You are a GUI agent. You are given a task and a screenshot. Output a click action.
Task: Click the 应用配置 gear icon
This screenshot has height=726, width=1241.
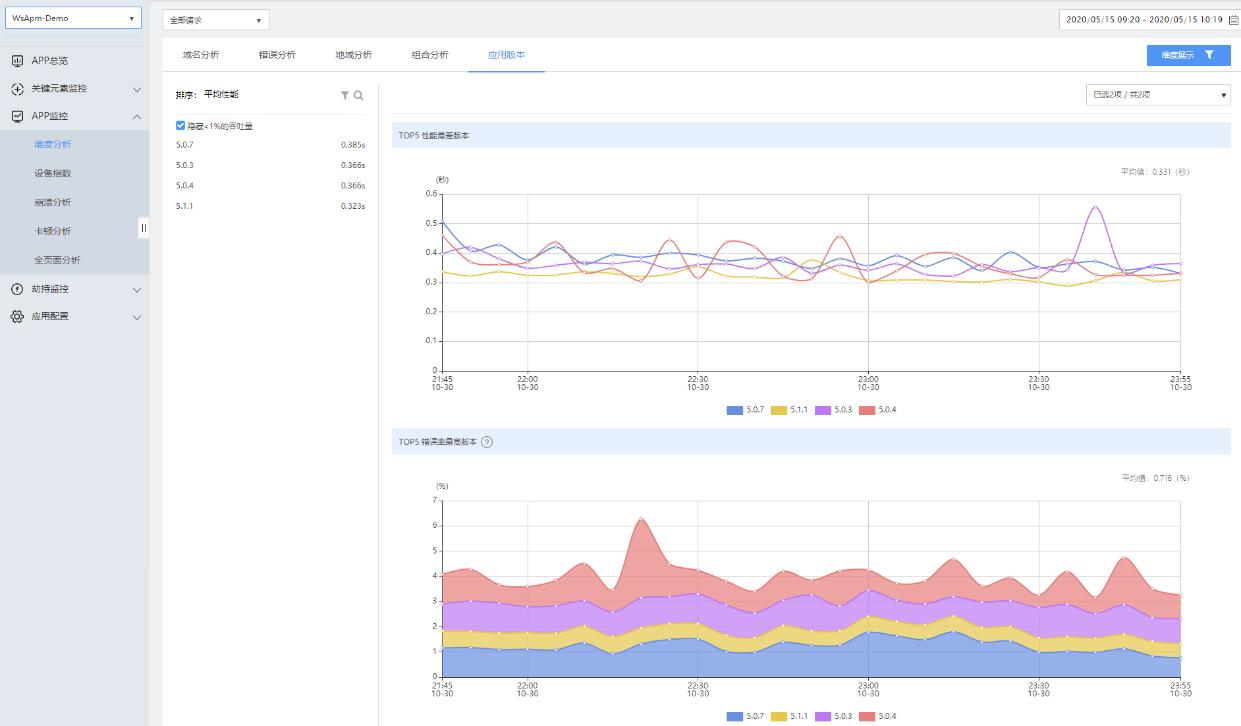tap(17, 317)
